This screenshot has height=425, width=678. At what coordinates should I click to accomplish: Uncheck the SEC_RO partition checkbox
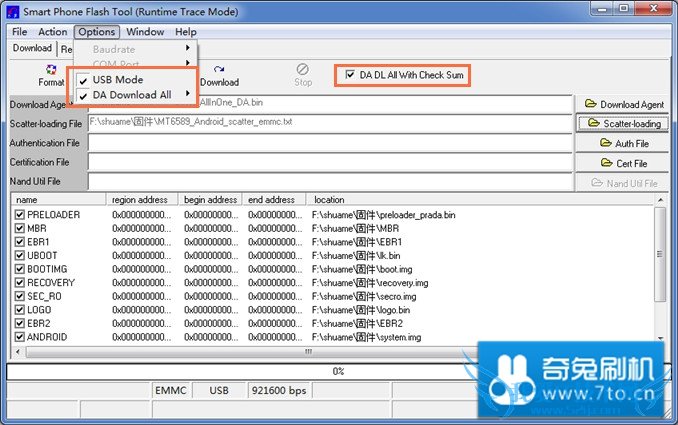tap(19, 296)
